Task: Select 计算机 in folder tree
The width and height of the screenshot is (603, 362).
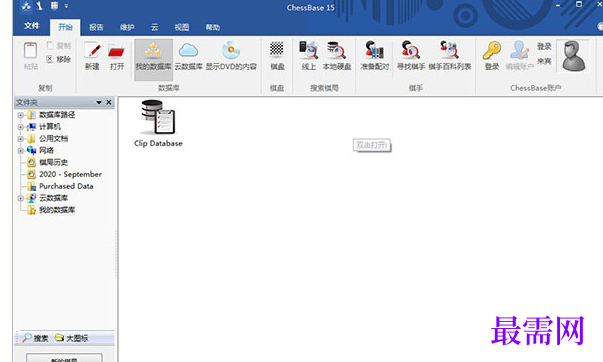Action: 50,127
